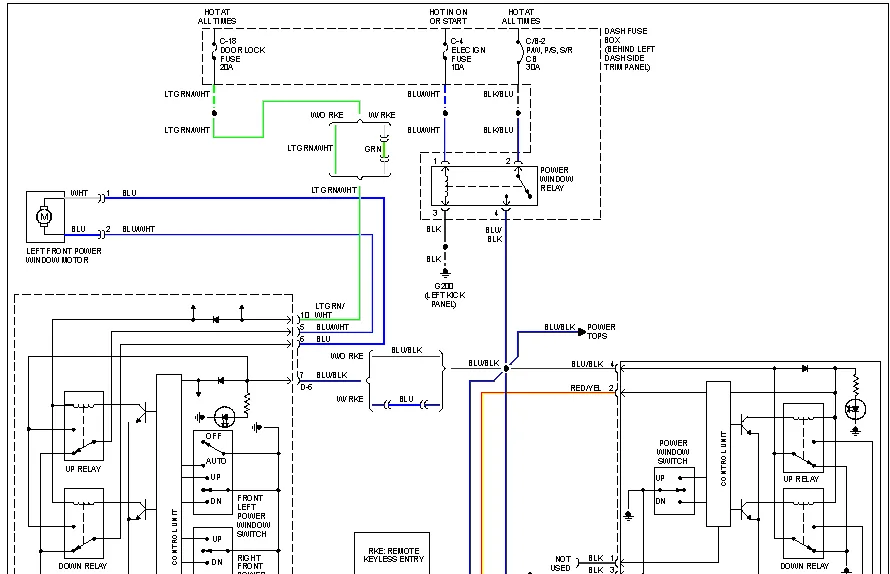Screen dimensions: 890x574
Task: Click the DASH FUSE BOX description text
Action: coord(629,49)
